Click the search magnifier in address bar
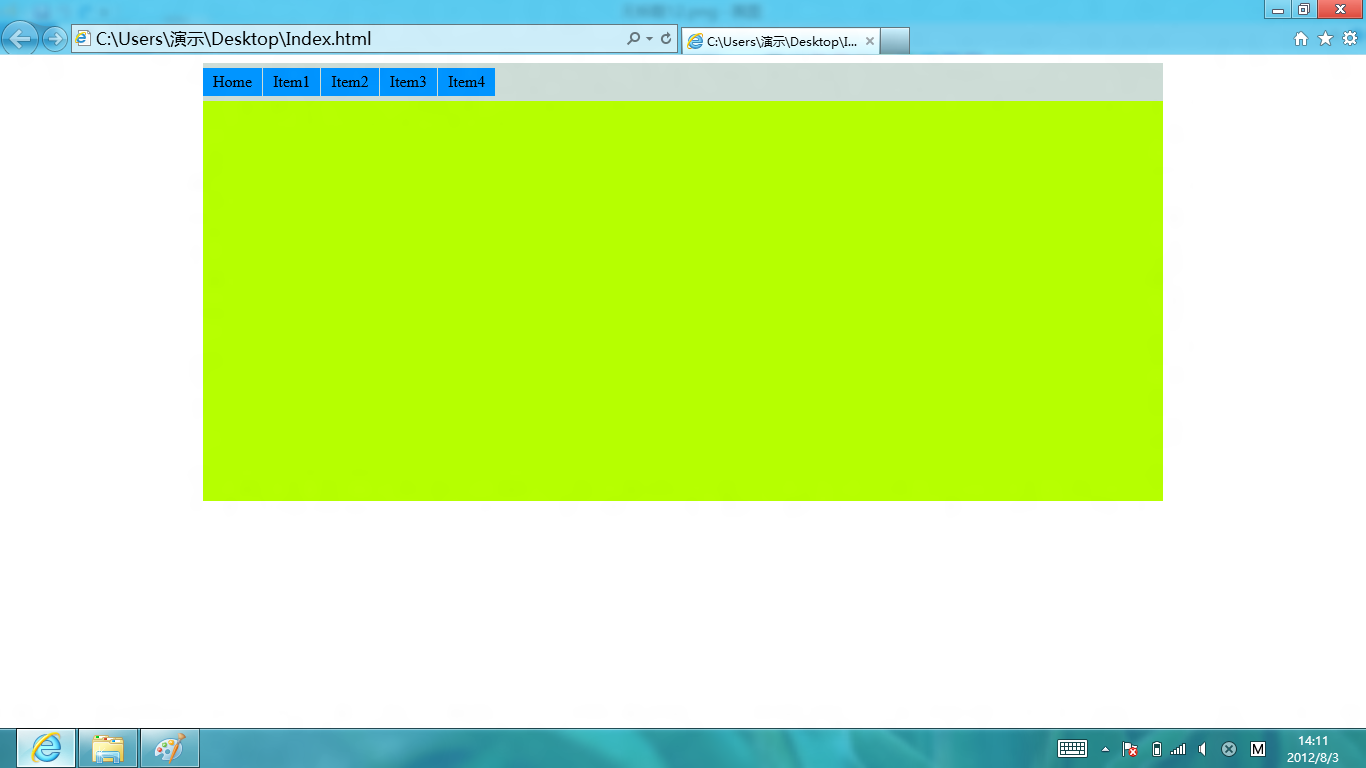Image resolution: width=1366 pixels, height=768 pixels. pyautogui.click(x=633, y=39)
